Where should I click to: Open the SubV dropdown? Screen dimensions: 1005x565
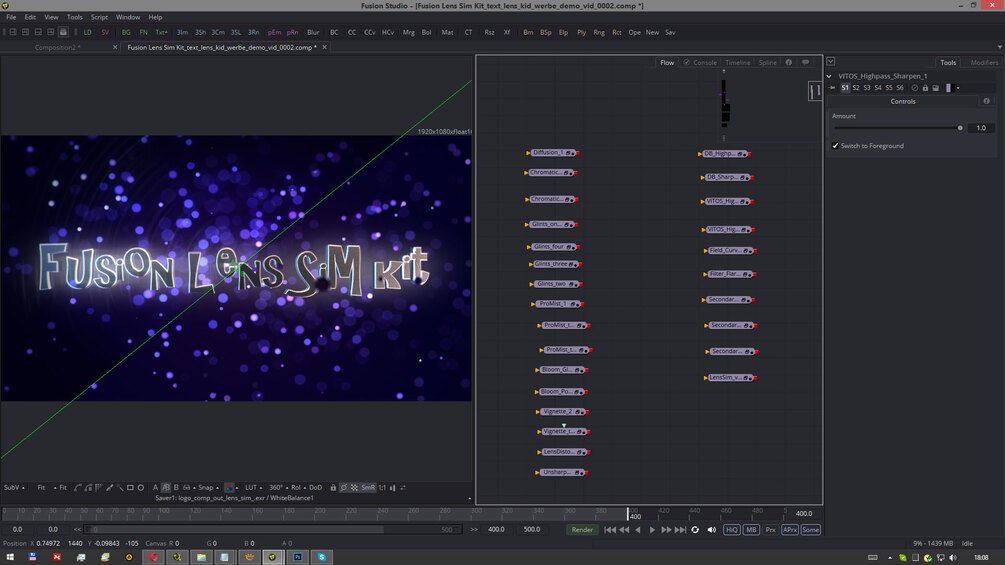(x=14, y=487)
